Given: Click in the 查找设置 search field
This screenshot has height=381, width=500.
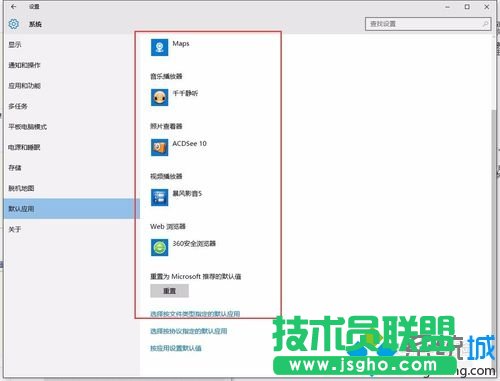Looking at the screenshot, I should coord(428,24).
